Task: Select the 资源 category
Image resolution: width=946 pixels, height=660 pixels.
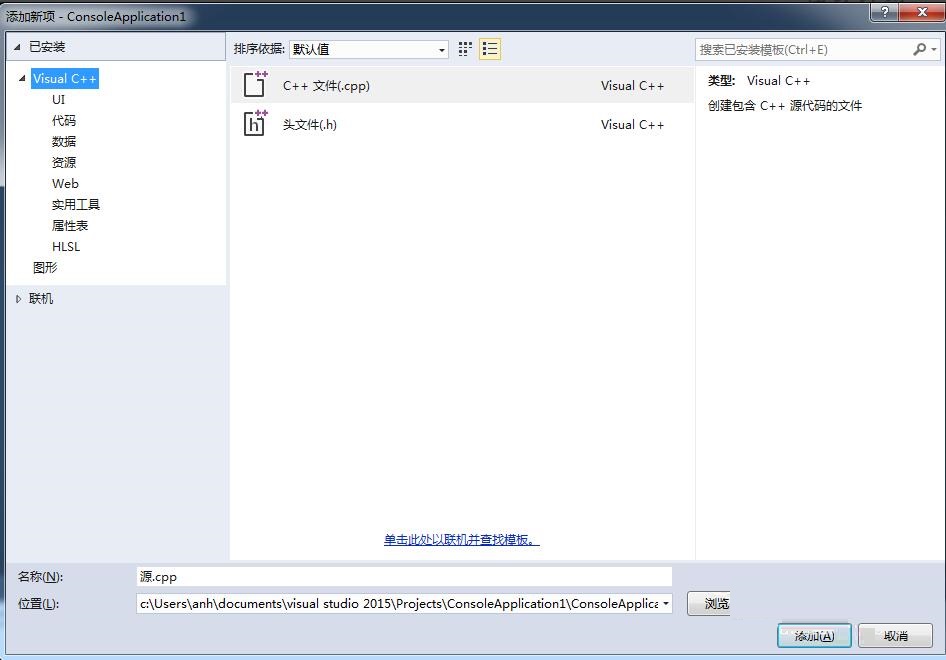Action: pos(64,162)
